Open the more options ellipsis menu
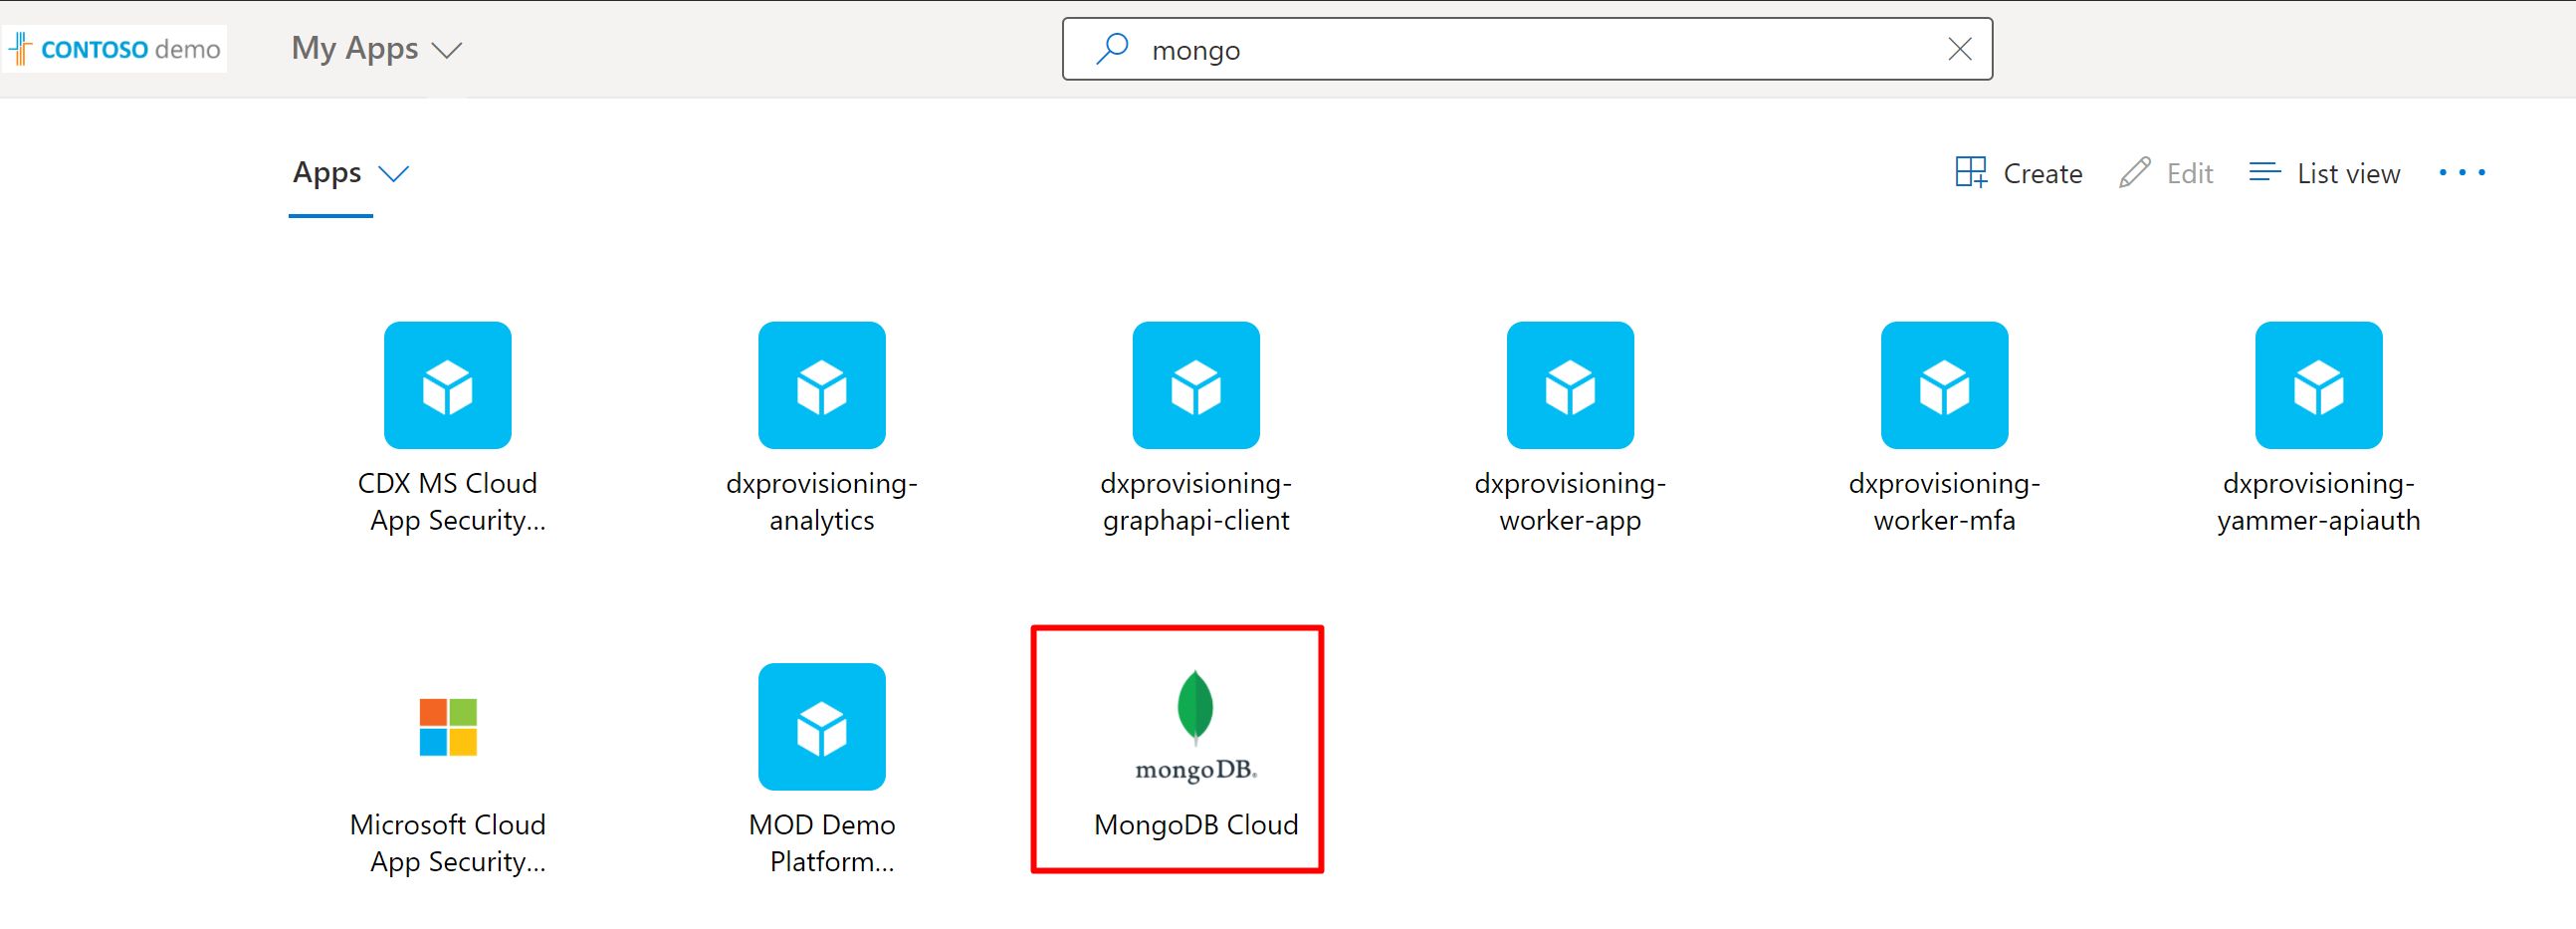This screenshot has height=929, width=2576. pyautogui.click(x=2461, y=173)
